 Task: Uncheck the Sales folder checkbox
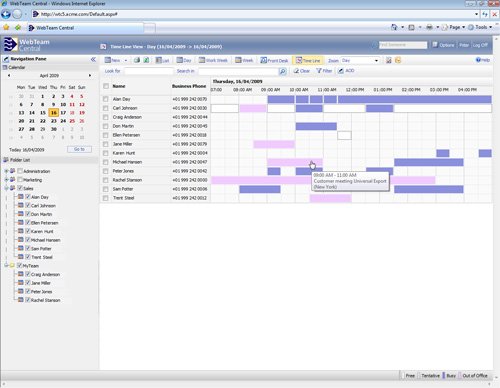[20, 188]
